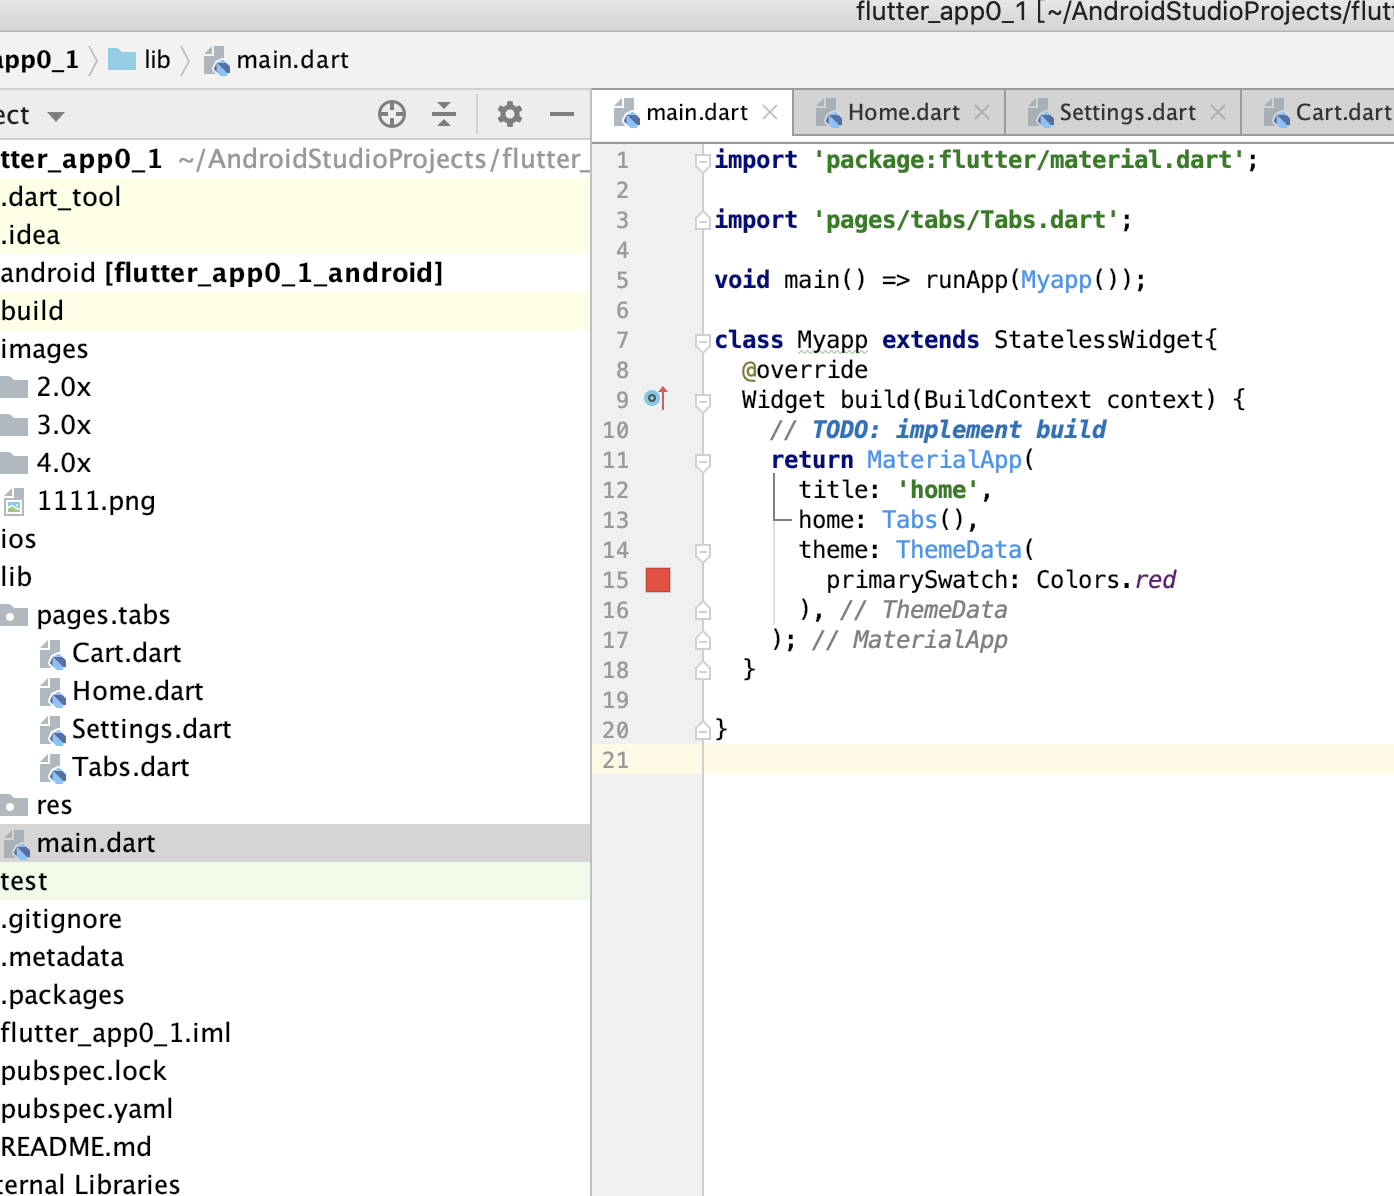Click the red color swatch in gutter
The width and height of the screenshot is (1394, 1196).
tap(658, 580)
